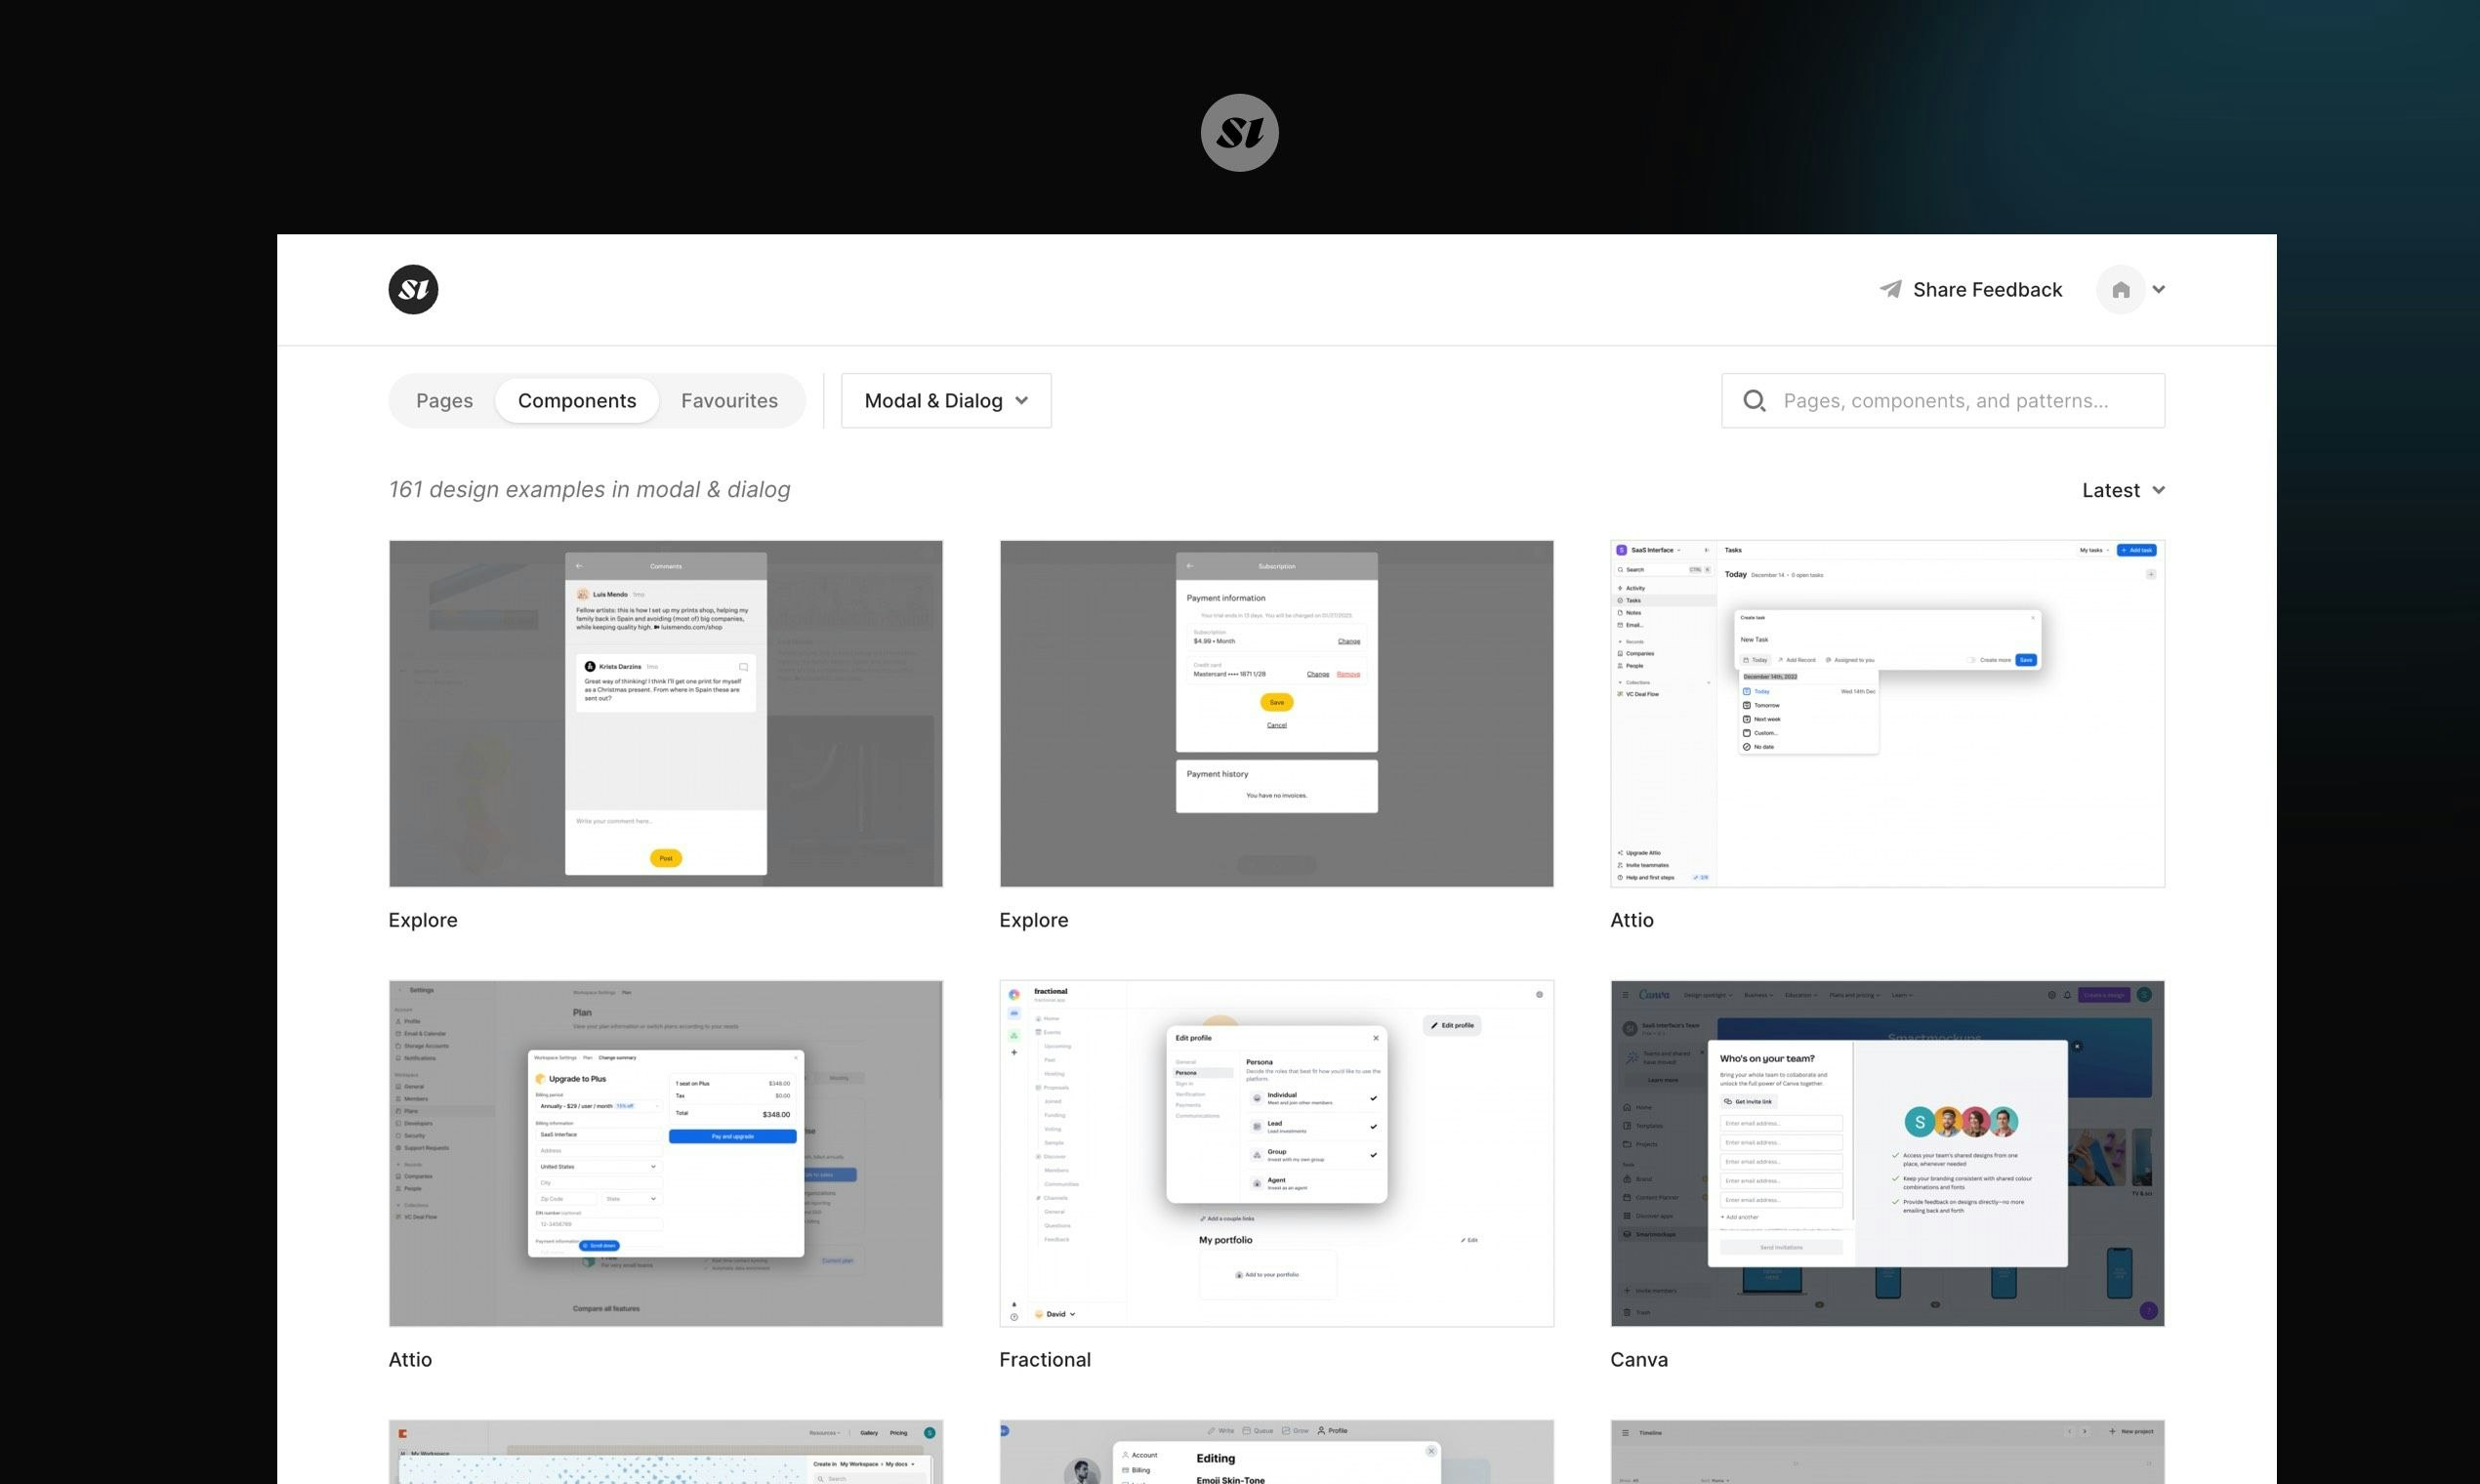Open the Timeline thumbnail in bottom row

click(x=1887, y=1452)
